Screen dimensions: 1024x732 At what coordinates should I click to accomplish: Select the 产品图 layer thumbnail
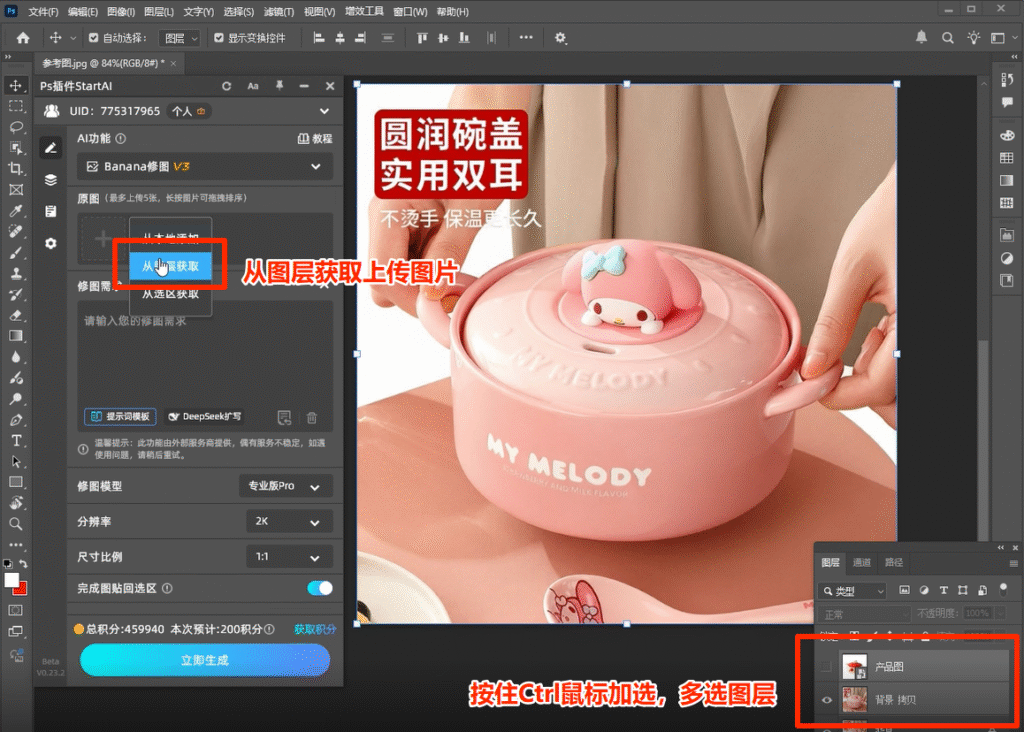(854, 667)
